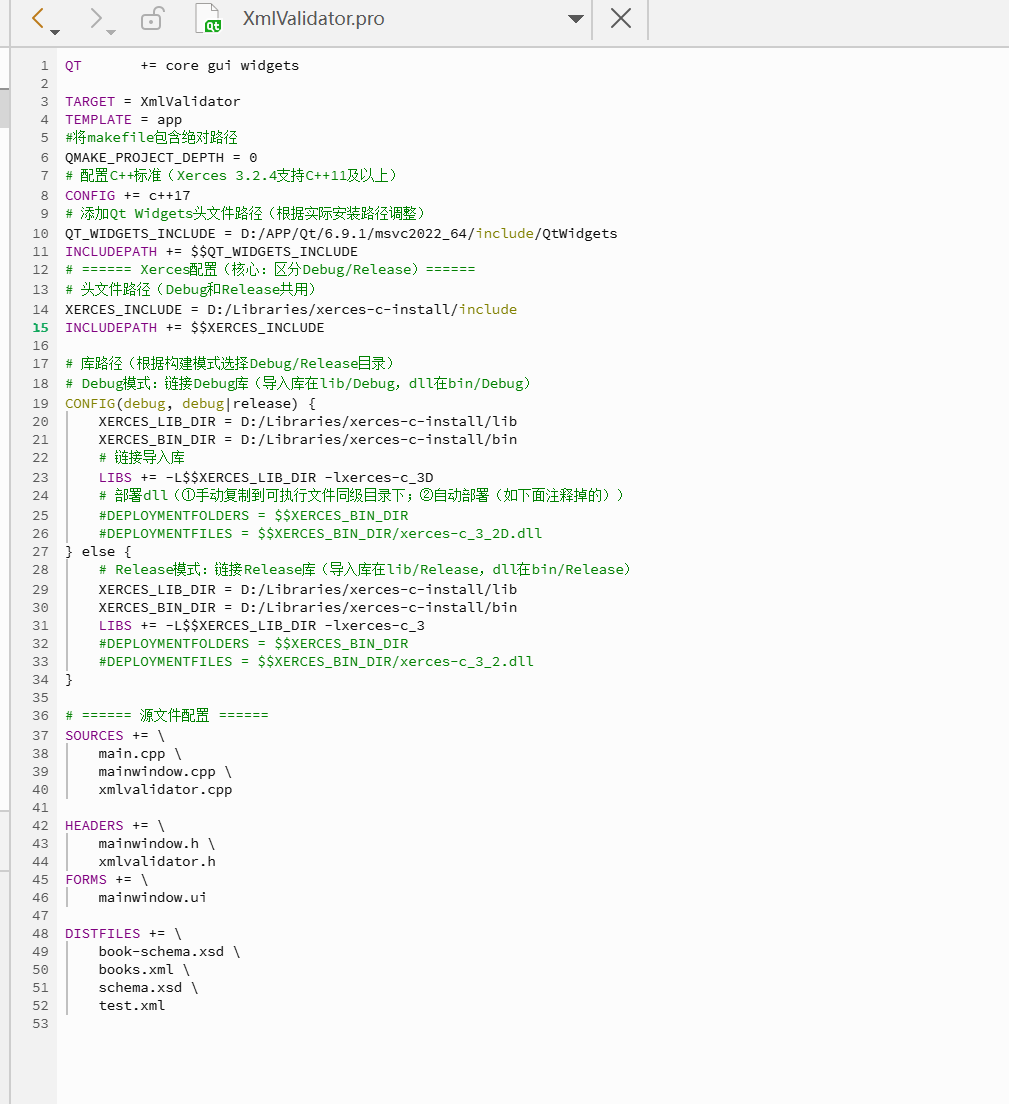Click the LIBS line ending '-lxerces-c_3D'
The height and width of the screenshot is (1104, 1009).
click(266, 477)
